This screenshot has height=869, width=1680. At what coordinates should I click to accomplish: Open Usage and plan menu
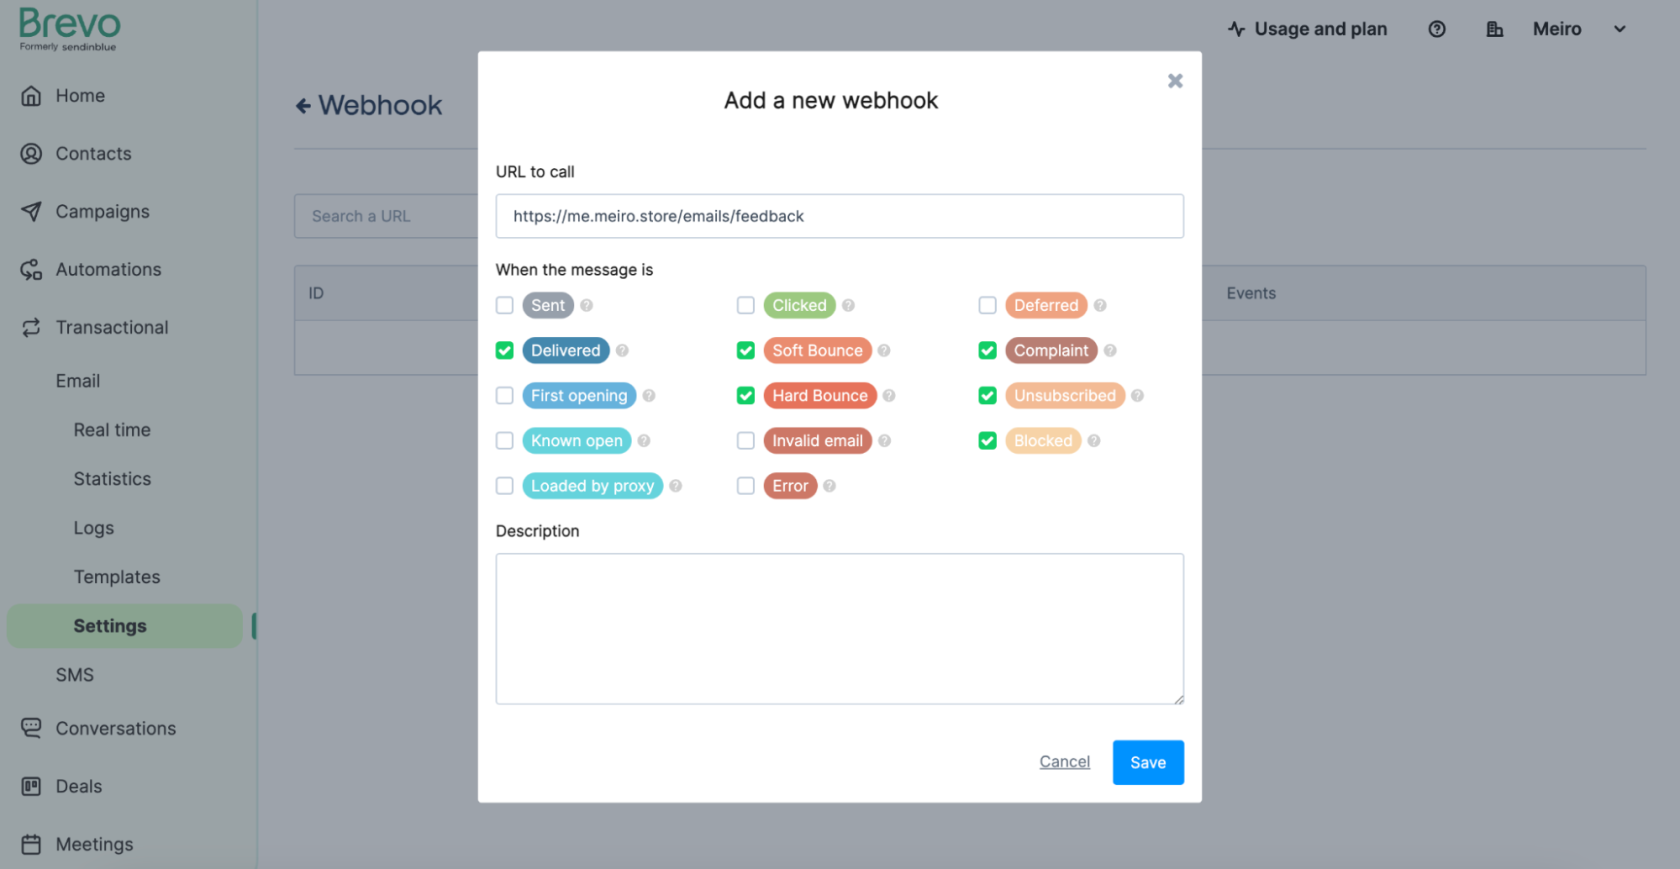point(1308,29)
